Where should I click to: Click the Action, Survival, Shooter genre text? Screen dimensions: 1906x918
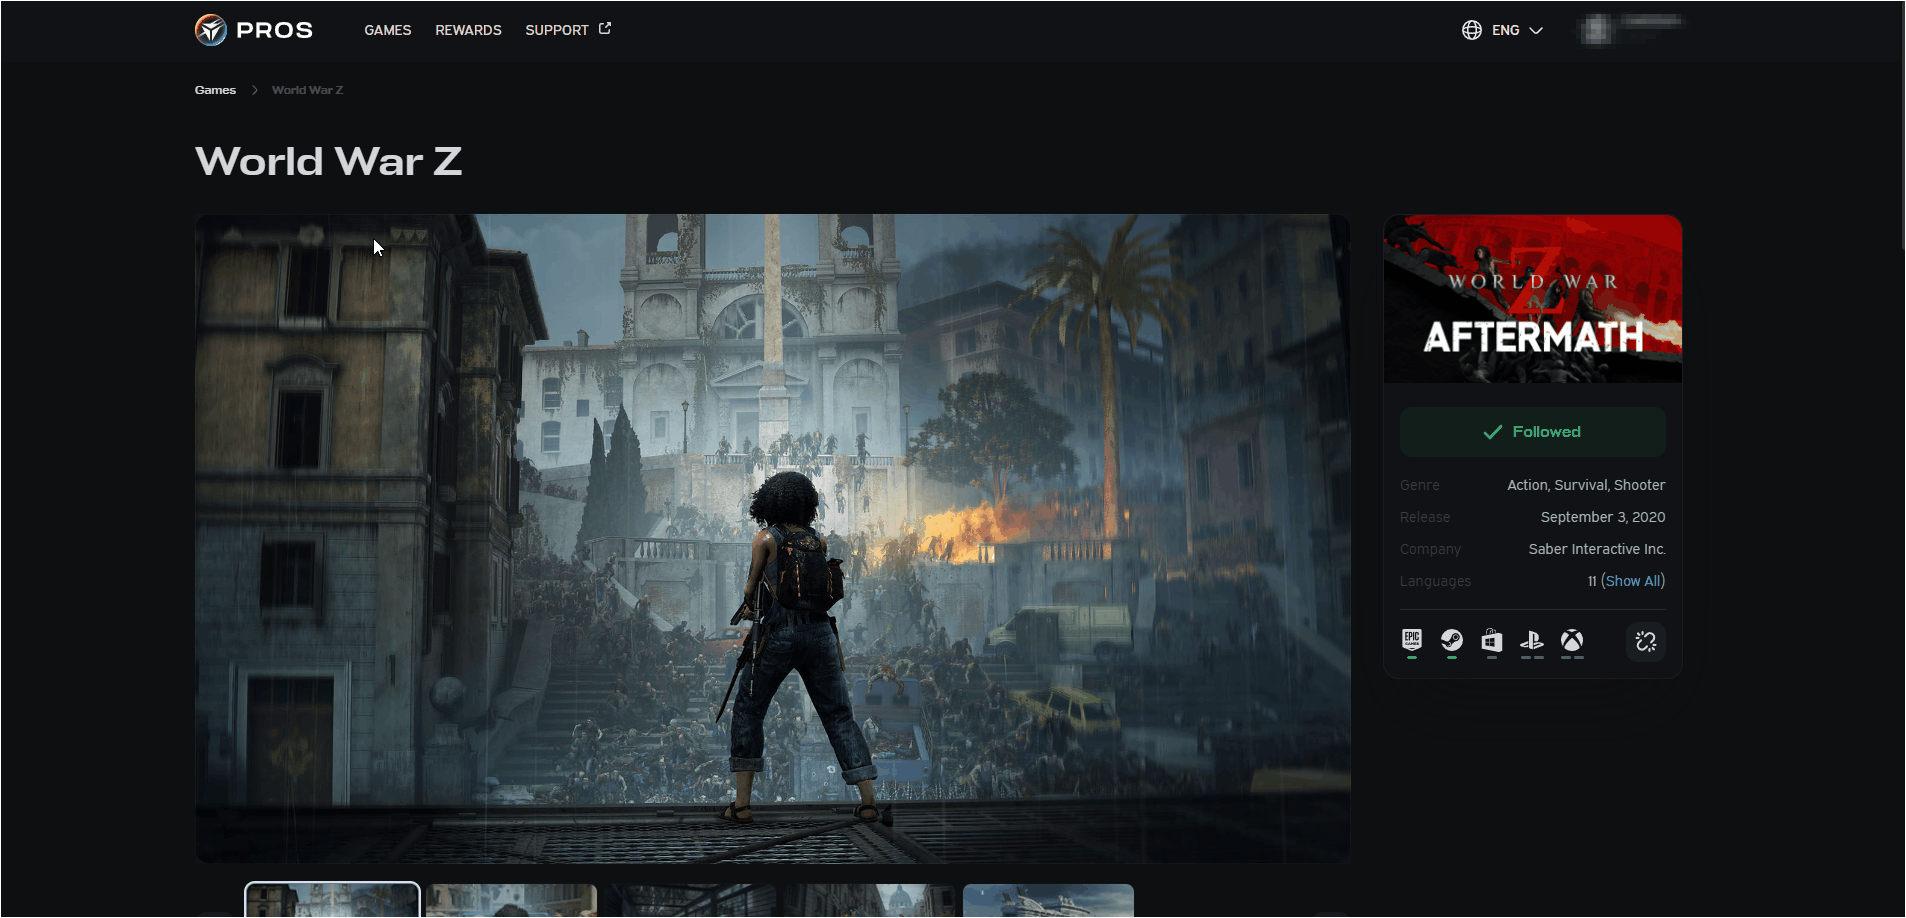(1586, 485)
